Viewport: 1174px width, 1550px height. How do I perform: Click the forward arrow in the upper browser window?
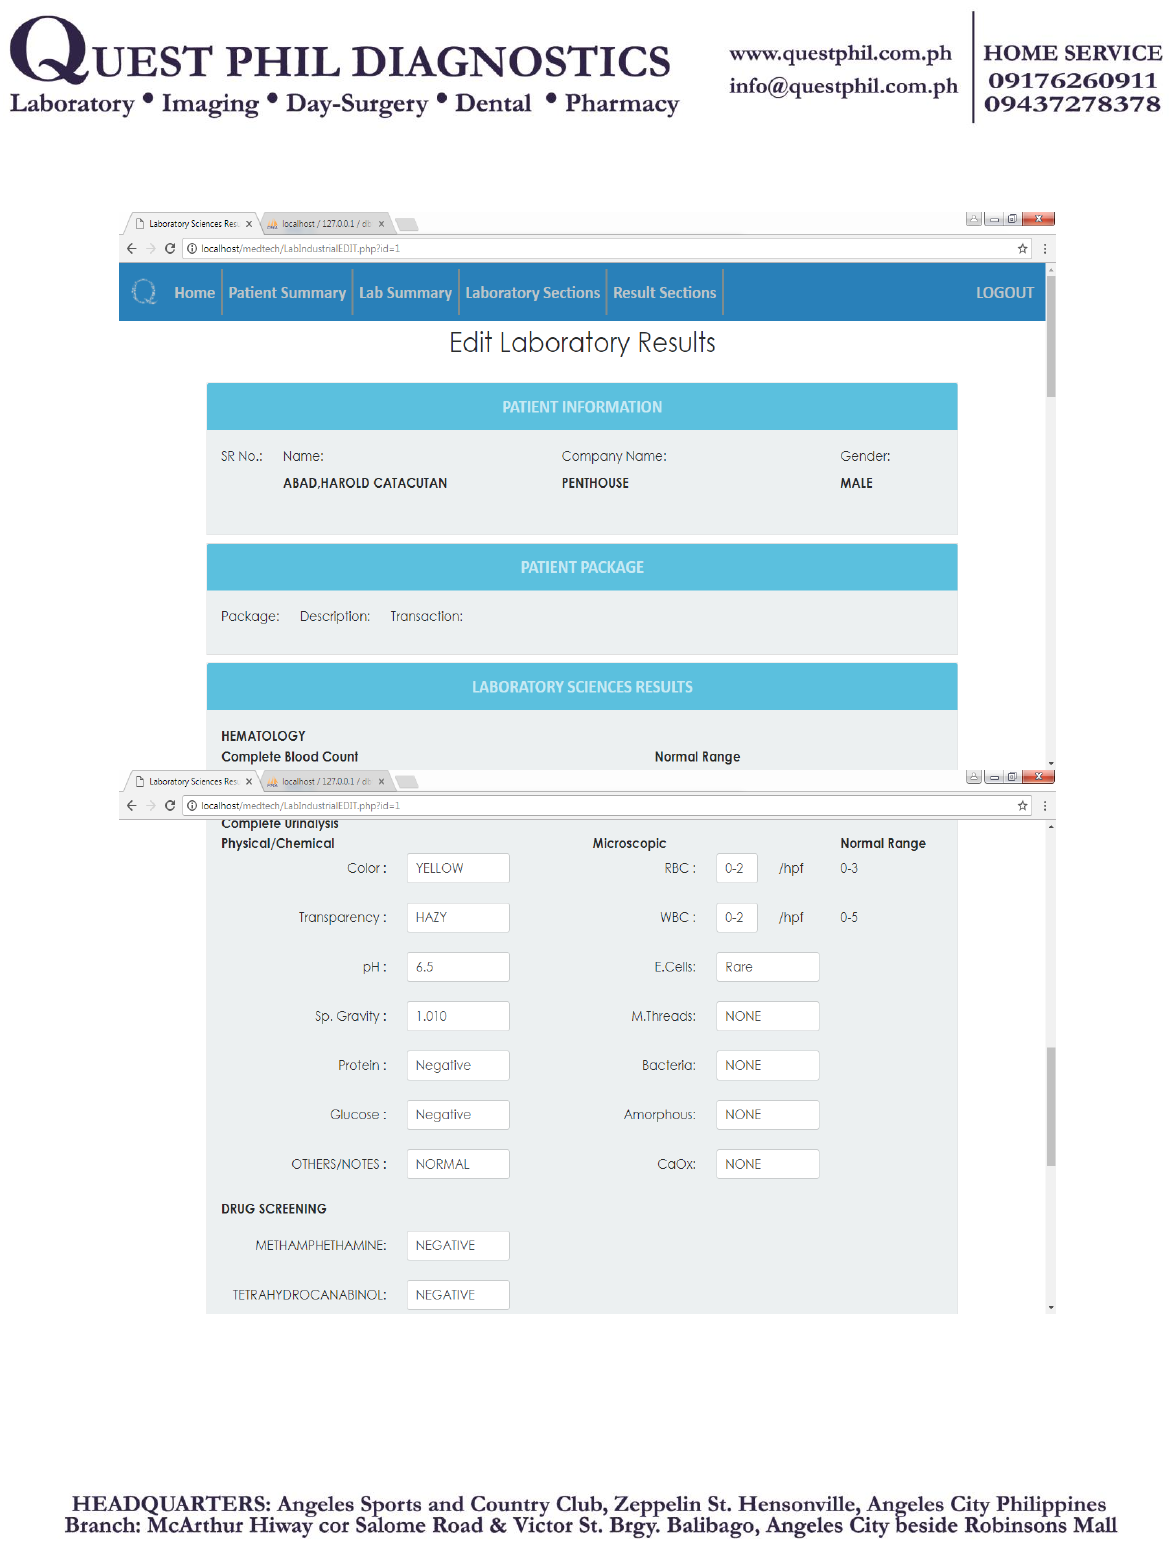tap(151, 249)
